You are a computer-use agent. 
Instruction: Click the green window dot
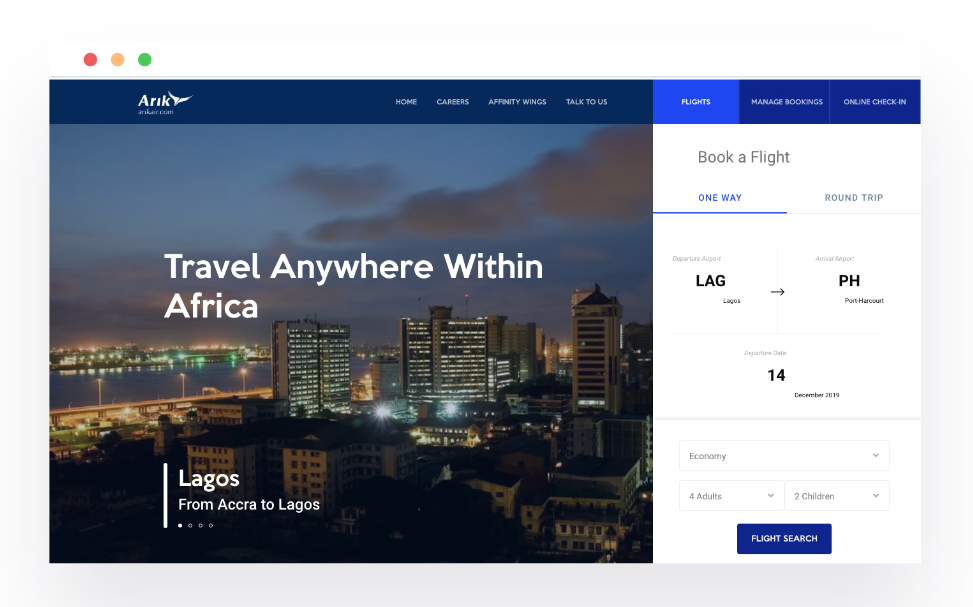[x=145, y=60]
